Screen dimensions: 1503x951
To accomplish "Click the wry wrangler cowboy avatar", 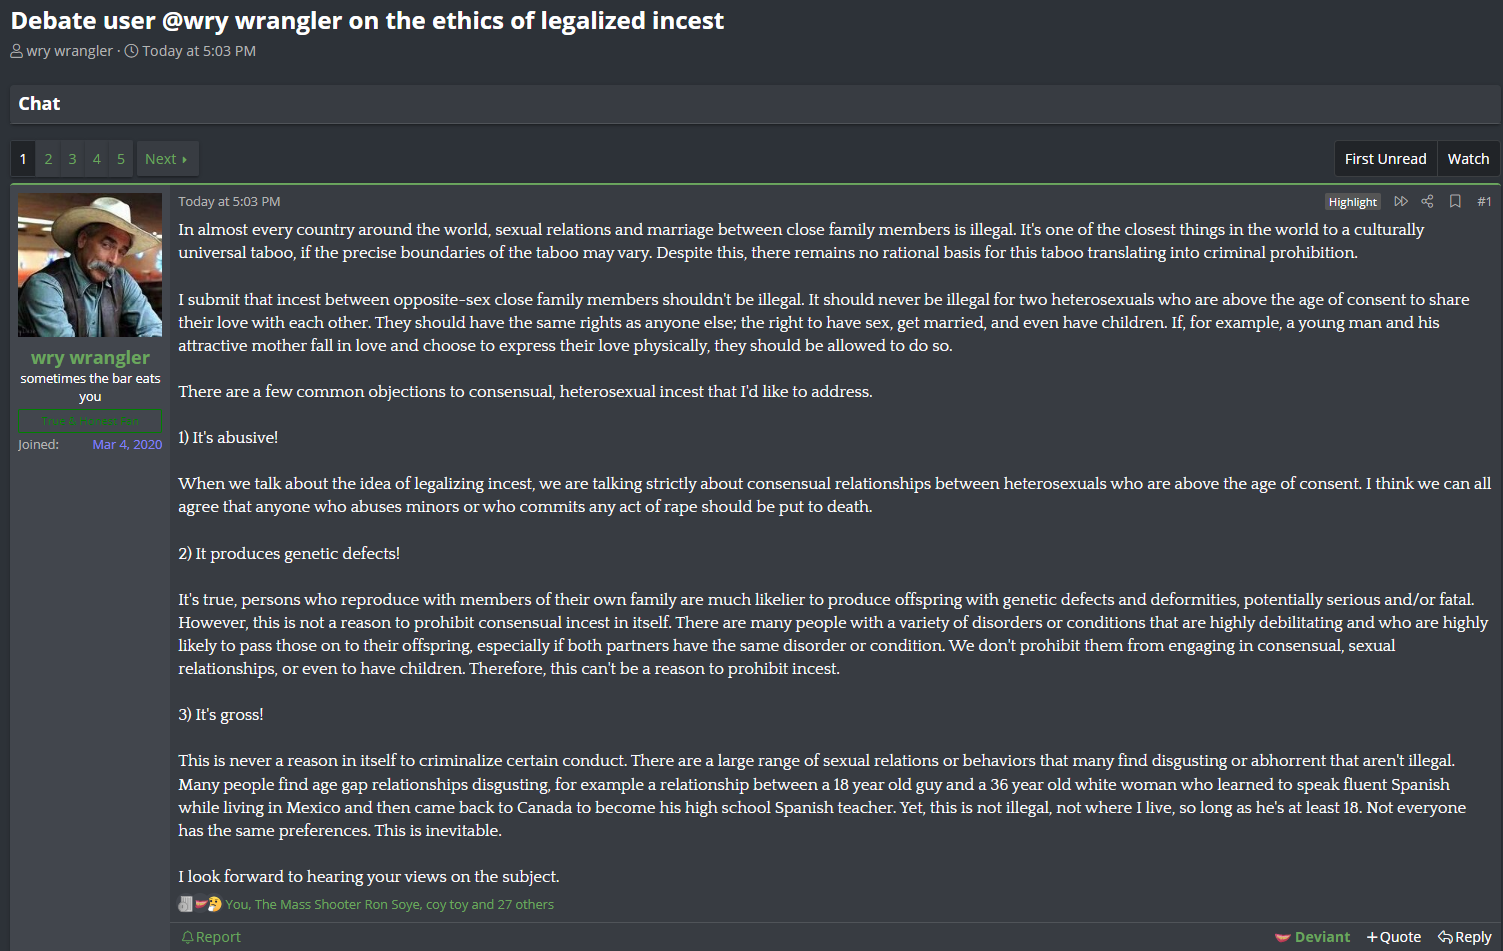I will coord(90,265).
